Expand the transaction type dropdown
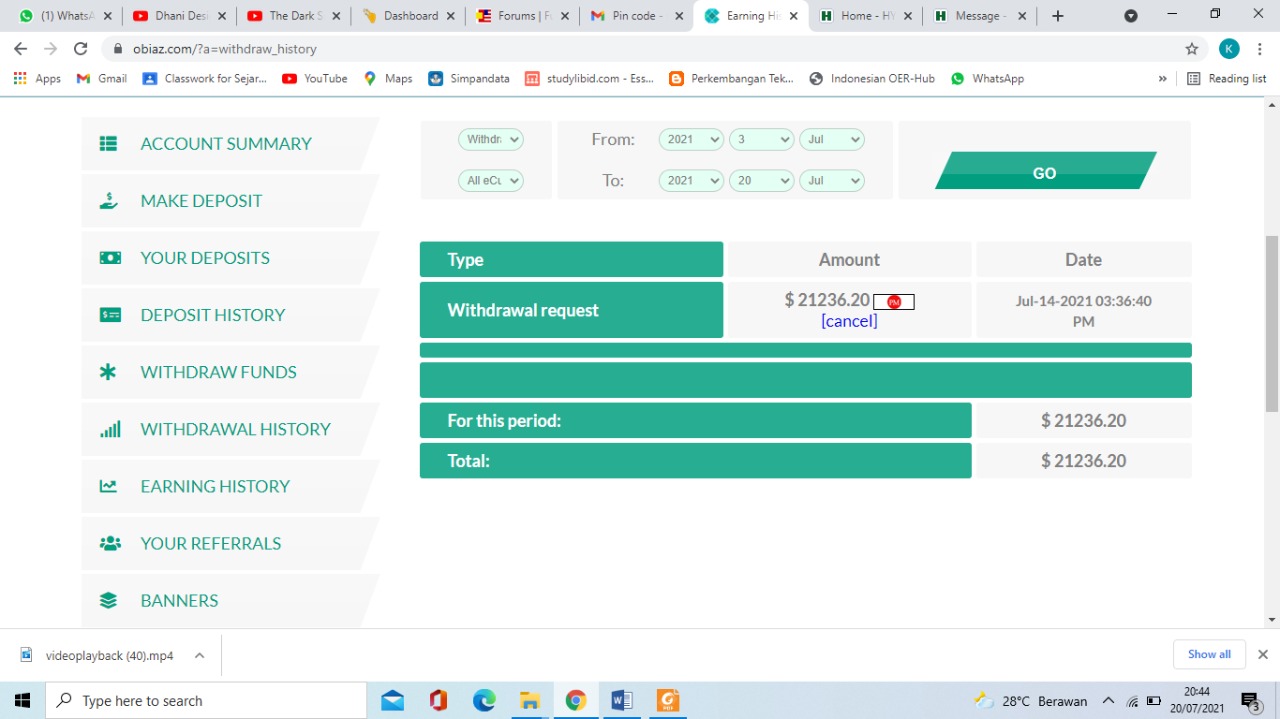Image resolution: width=1280 pixels, height=719 pixels. (490, 140)
